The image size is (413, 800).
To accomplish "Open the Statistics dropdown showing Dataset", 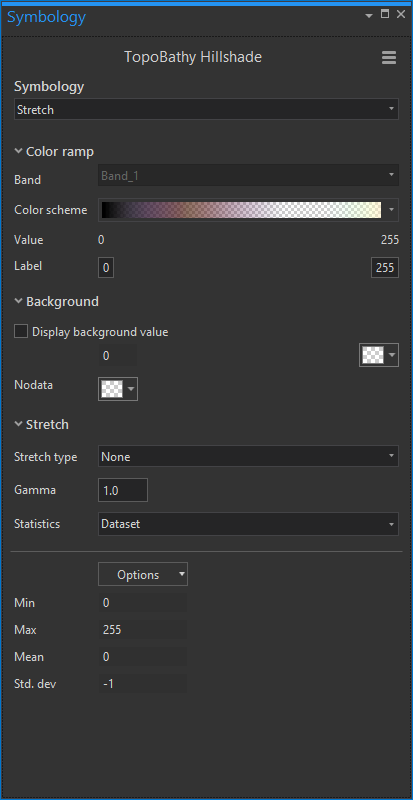I will [248, 523].
